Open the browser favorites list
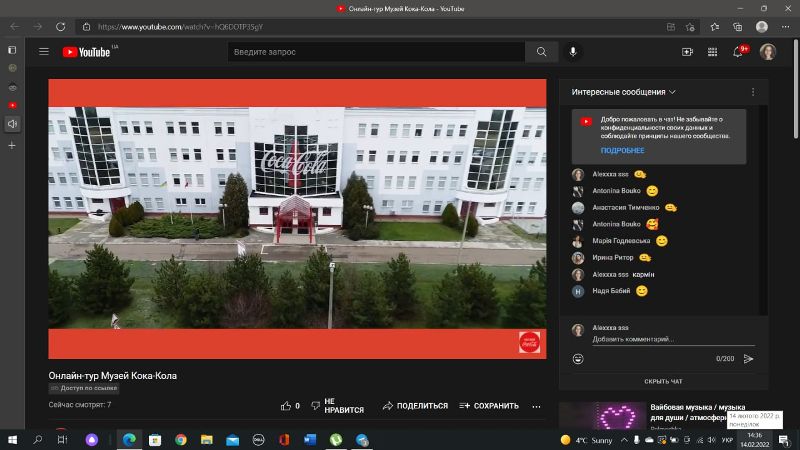This screenshot has height=450, width=800. (714, 27)
